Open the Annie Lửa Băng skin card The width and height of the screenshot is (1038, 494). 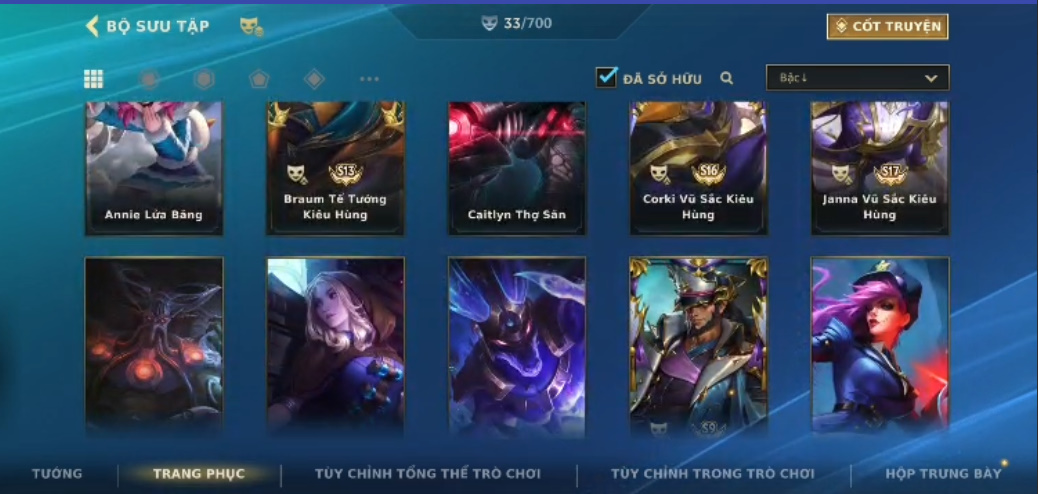[x=154, y=168]
